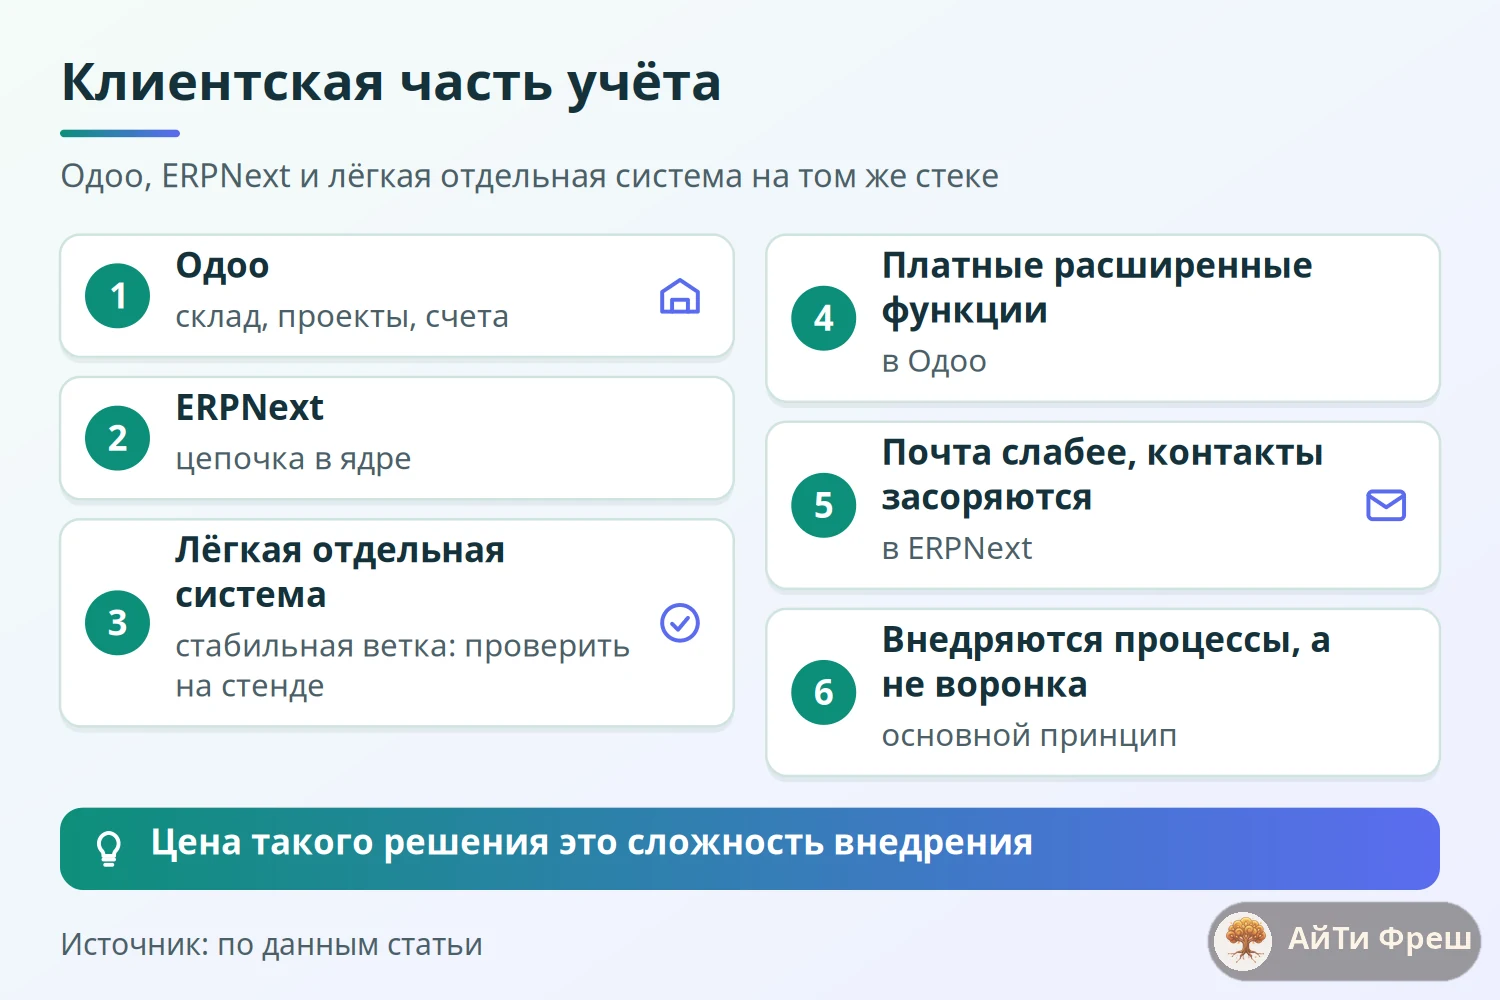
Task: Click the caption в Одоо
Action: click(934, 361)
